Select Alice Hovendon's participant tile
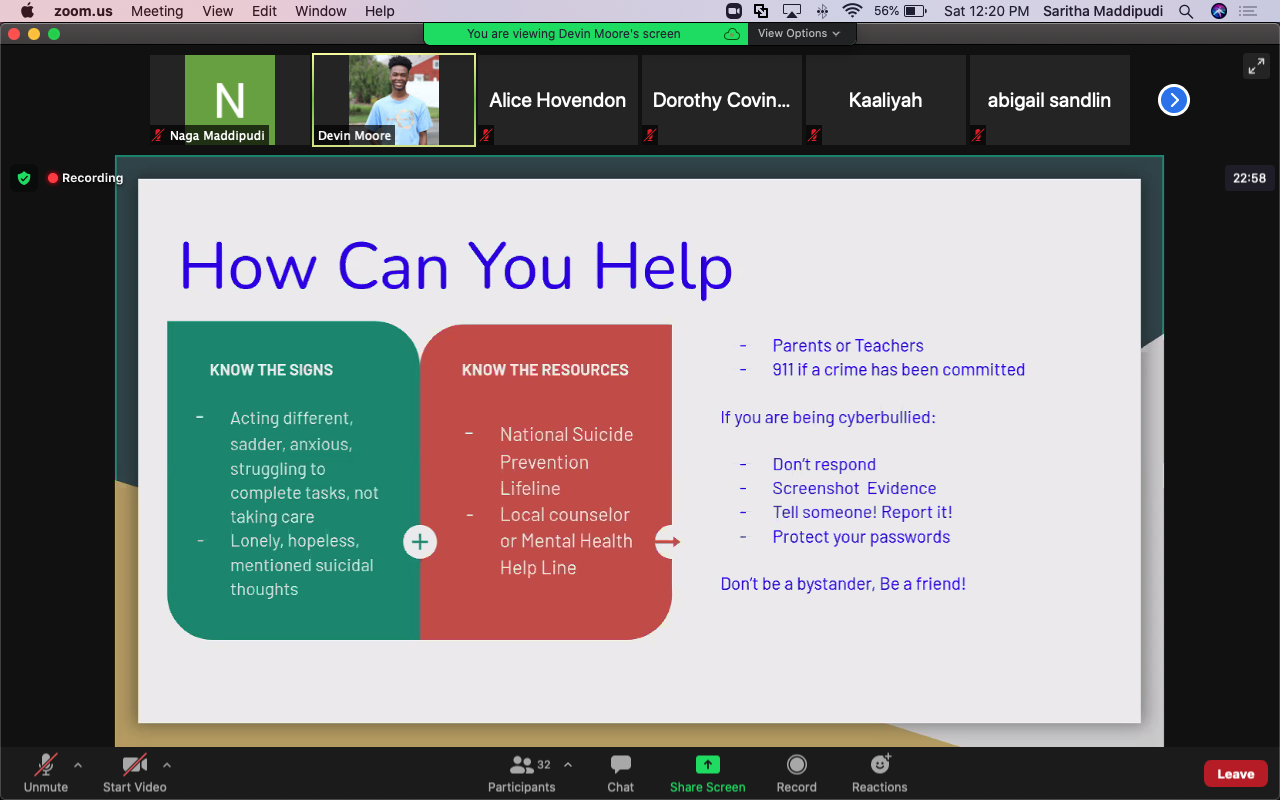This screenshot has width=1280, height=800. click(x=558, y=100)
